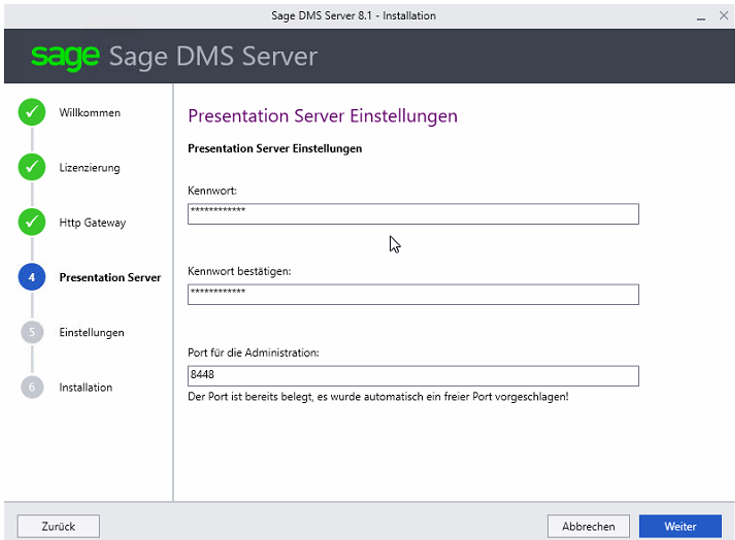Focus the Kennwort password field
735x540 pixels.
coord(412,214)
